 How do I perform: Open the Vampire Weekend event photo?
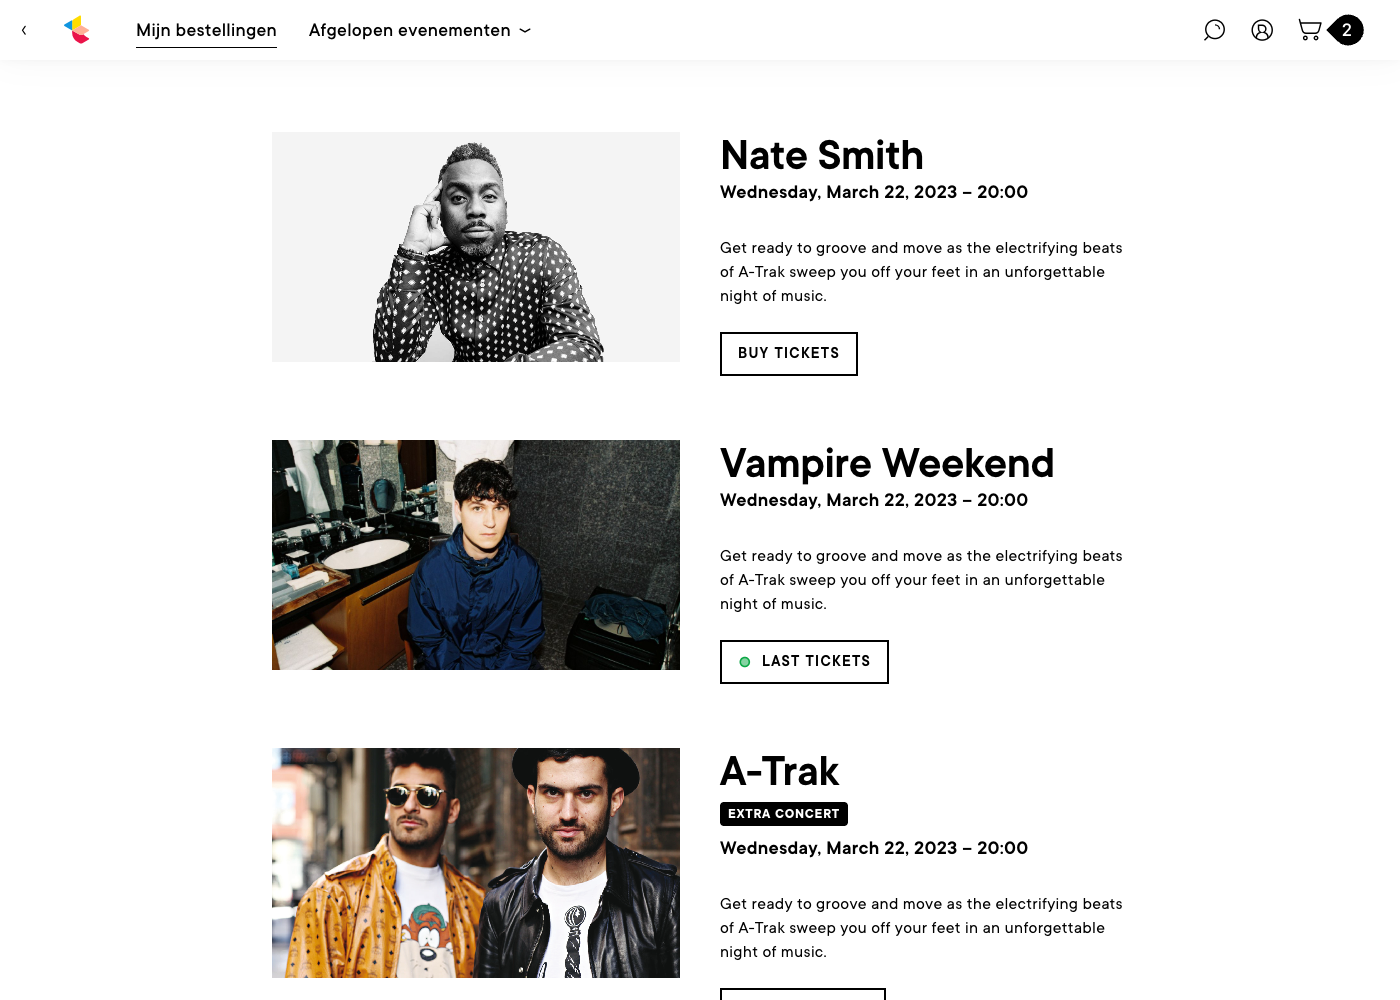[476, 555]
